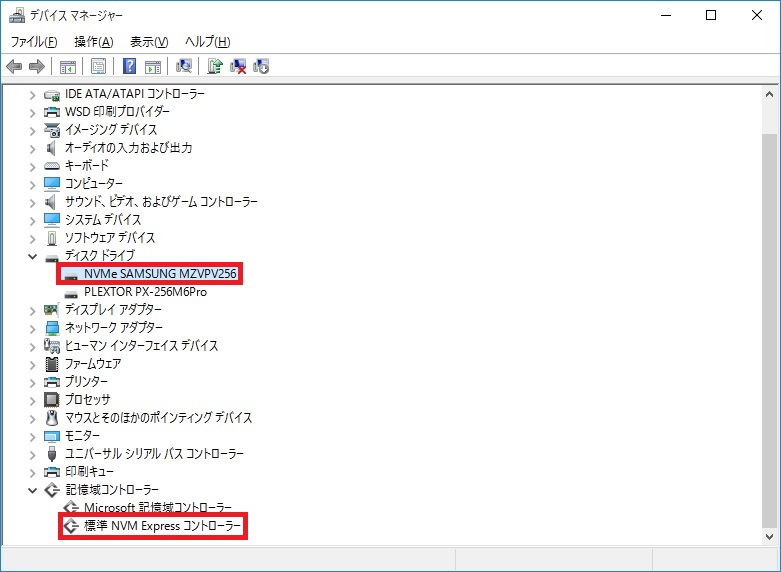
Task: Click the vertical scrollbar thumb
Action: coord(769,331)
